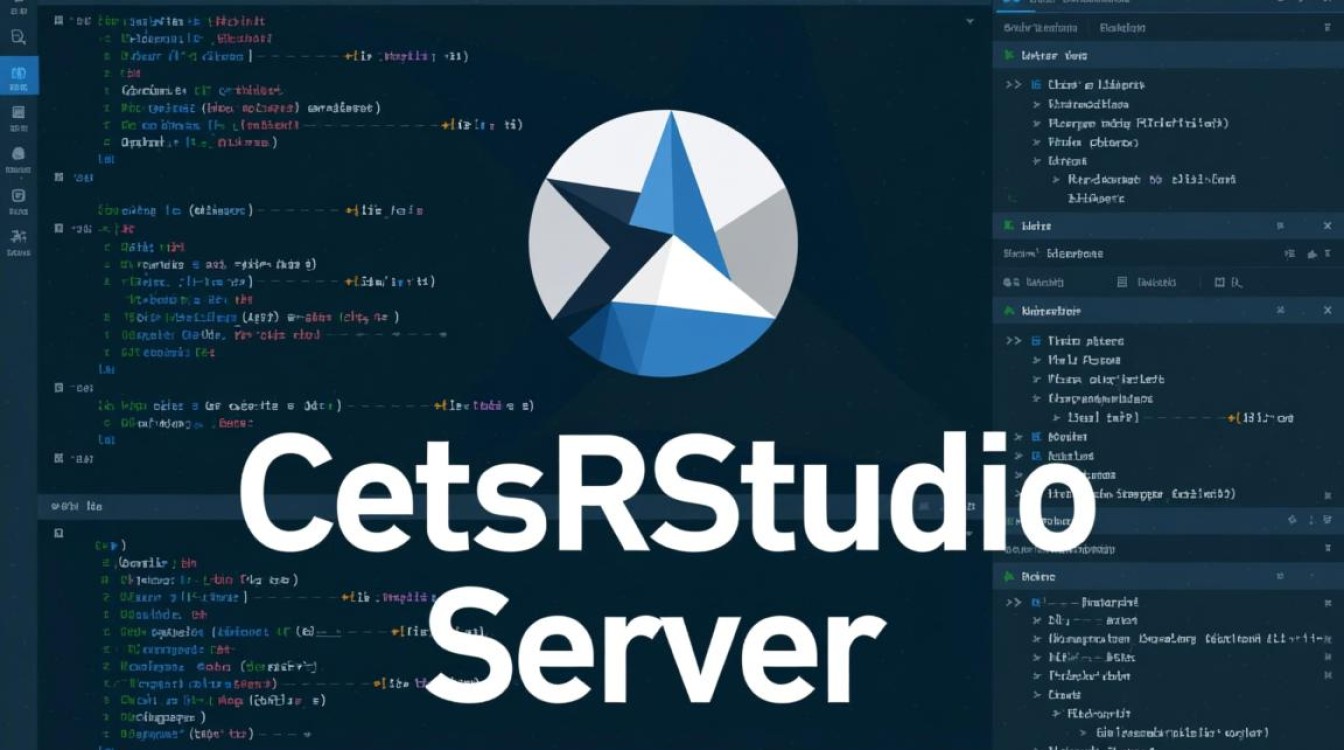The height and width of the screenshot is (750, 1344).
Task: Toggle the fourth code fold marker in gutter
Action: tap(59, 387)
